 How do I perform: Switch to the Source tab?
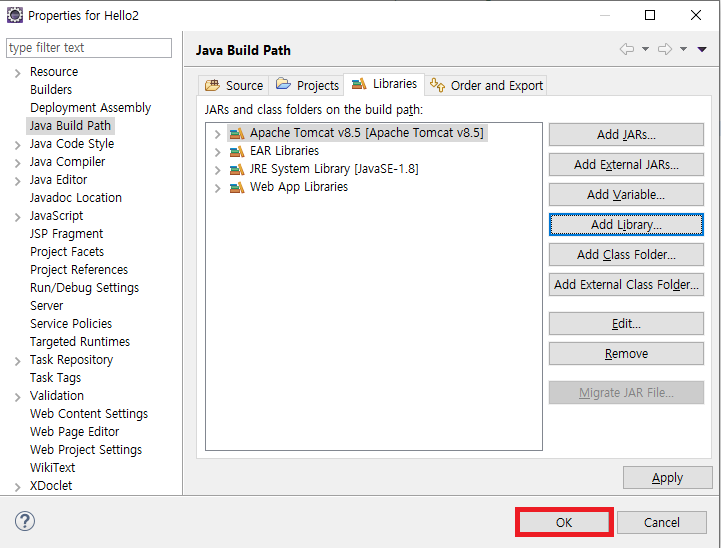[234, 86]
